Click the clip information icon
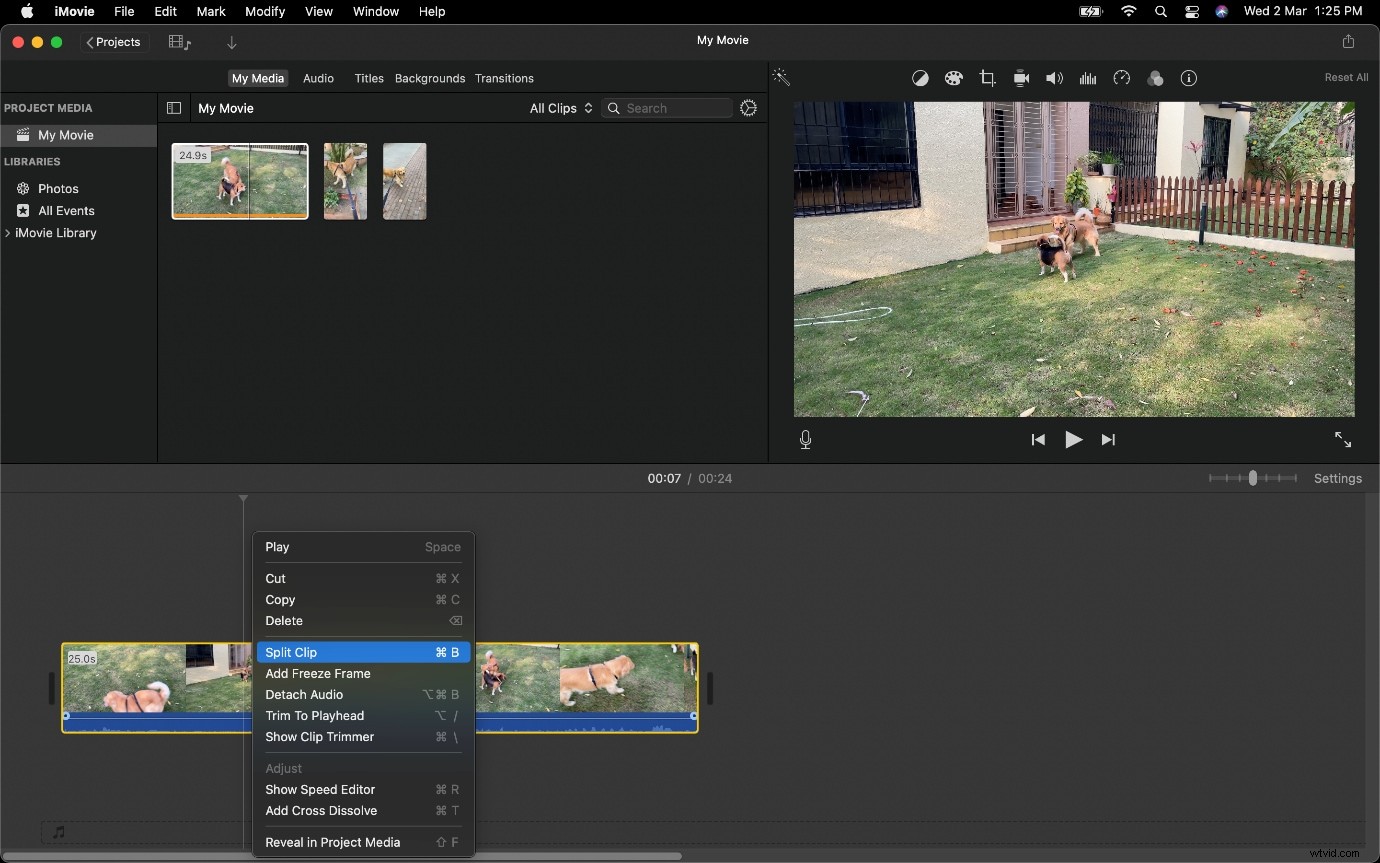This screenshot has height=863, width=1380. 1188,78
